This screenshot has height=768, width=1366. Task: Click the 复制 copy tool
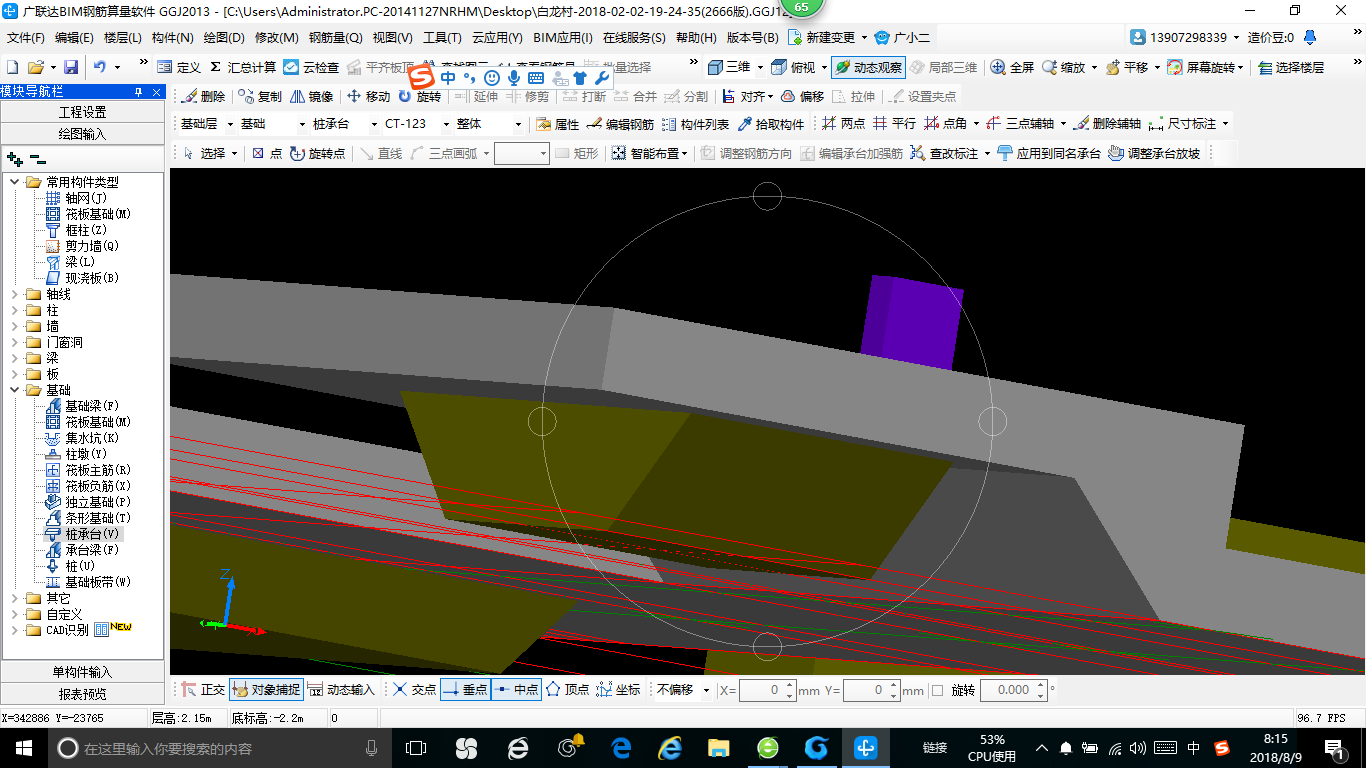coord(260,96)
